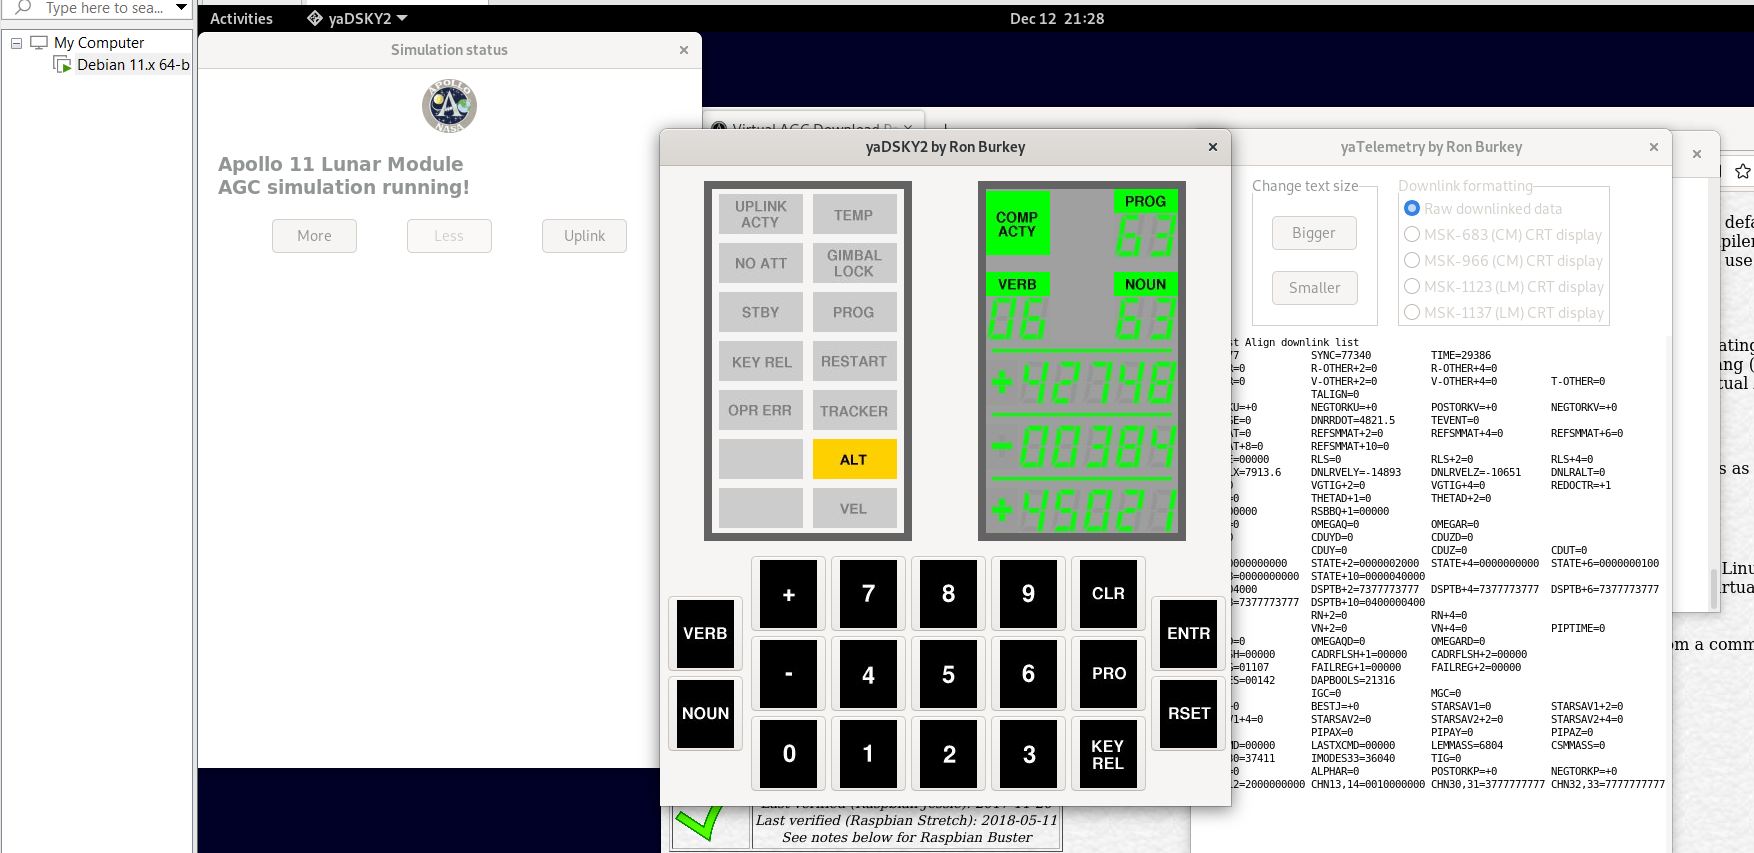Click the ENTR key on the DSKY
The width and height of the screenshot is (1754, 853).
pyautogui.click(x=1188, y=633)
